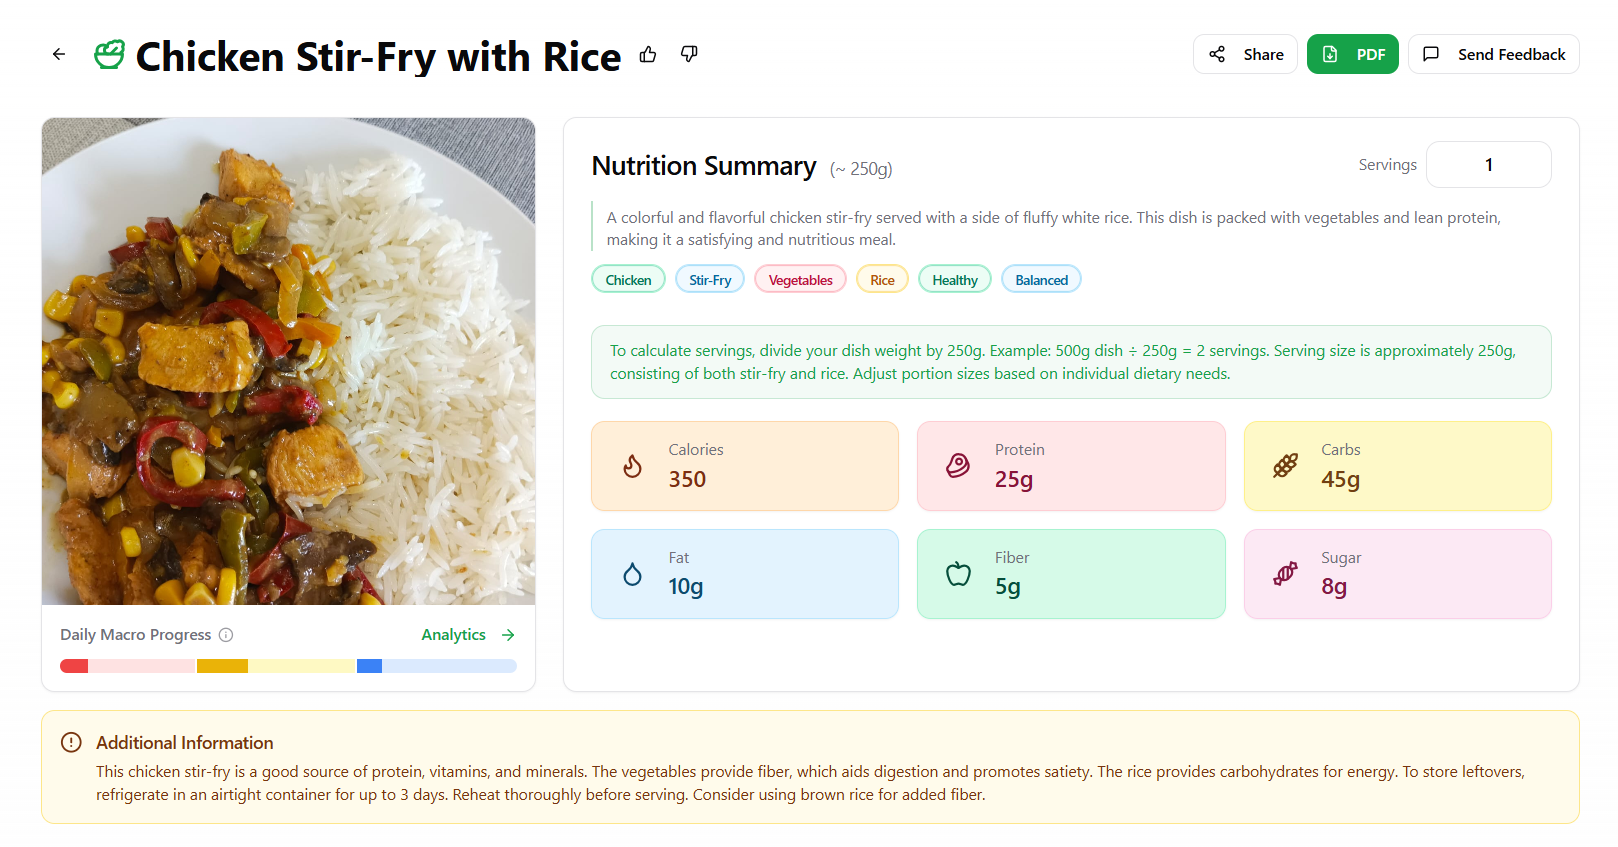
Task: Toggle the Healthy tag
Action: pyautogui.click(x=953, y=279)
